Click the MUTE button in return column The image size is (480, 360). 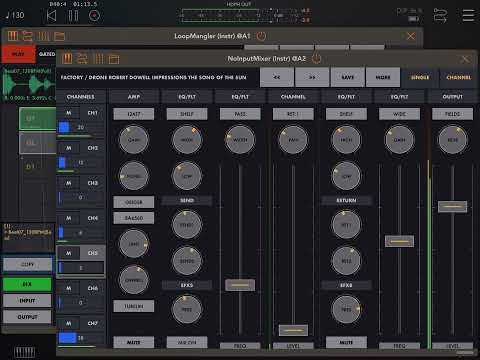click(346, 342)
